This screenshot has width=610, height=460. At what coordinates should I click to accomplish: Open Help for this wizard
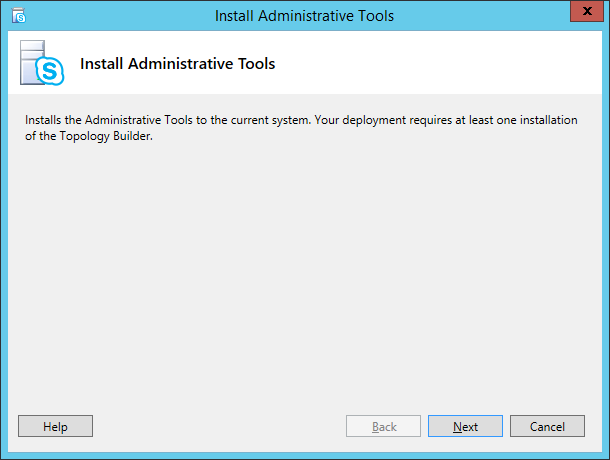click(x=55, y=426)
